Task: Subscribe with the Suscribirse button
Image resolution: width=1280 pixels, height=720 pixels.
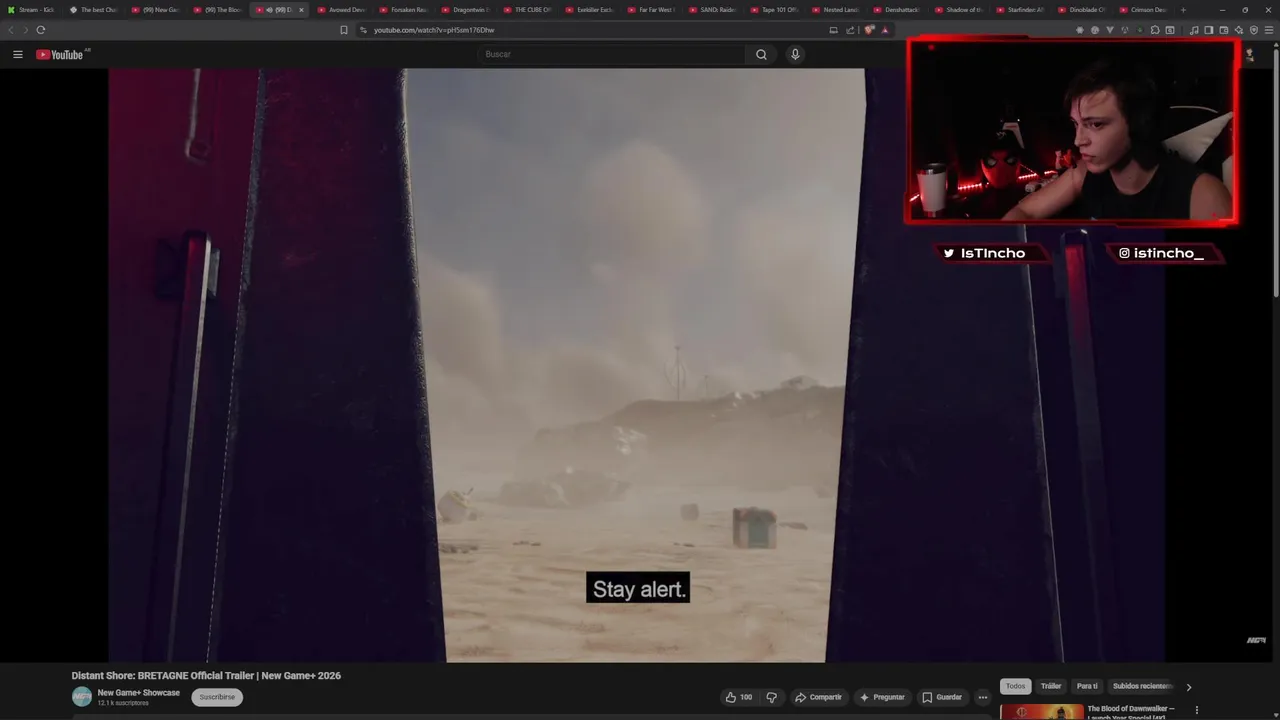Action: coord(217,697)
